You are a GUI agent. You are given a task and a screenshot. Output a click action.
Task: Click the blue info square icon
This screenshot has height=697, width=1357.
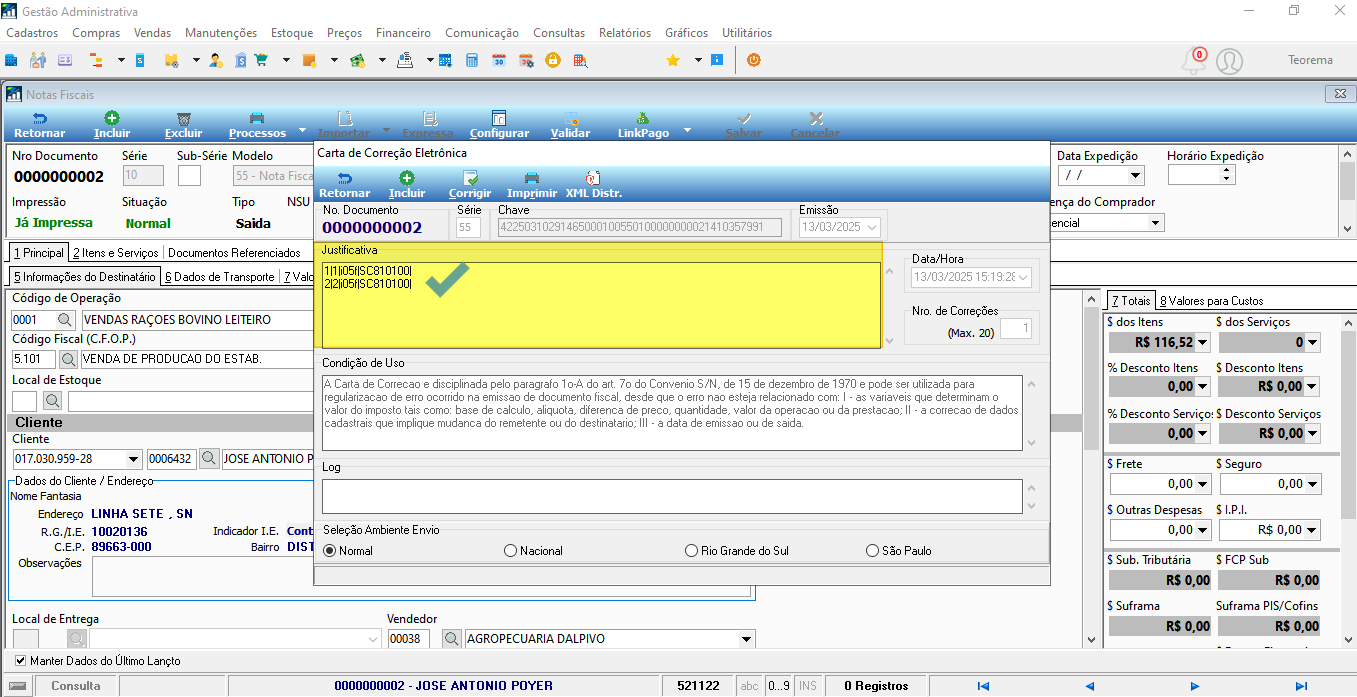tap(716, 60)
